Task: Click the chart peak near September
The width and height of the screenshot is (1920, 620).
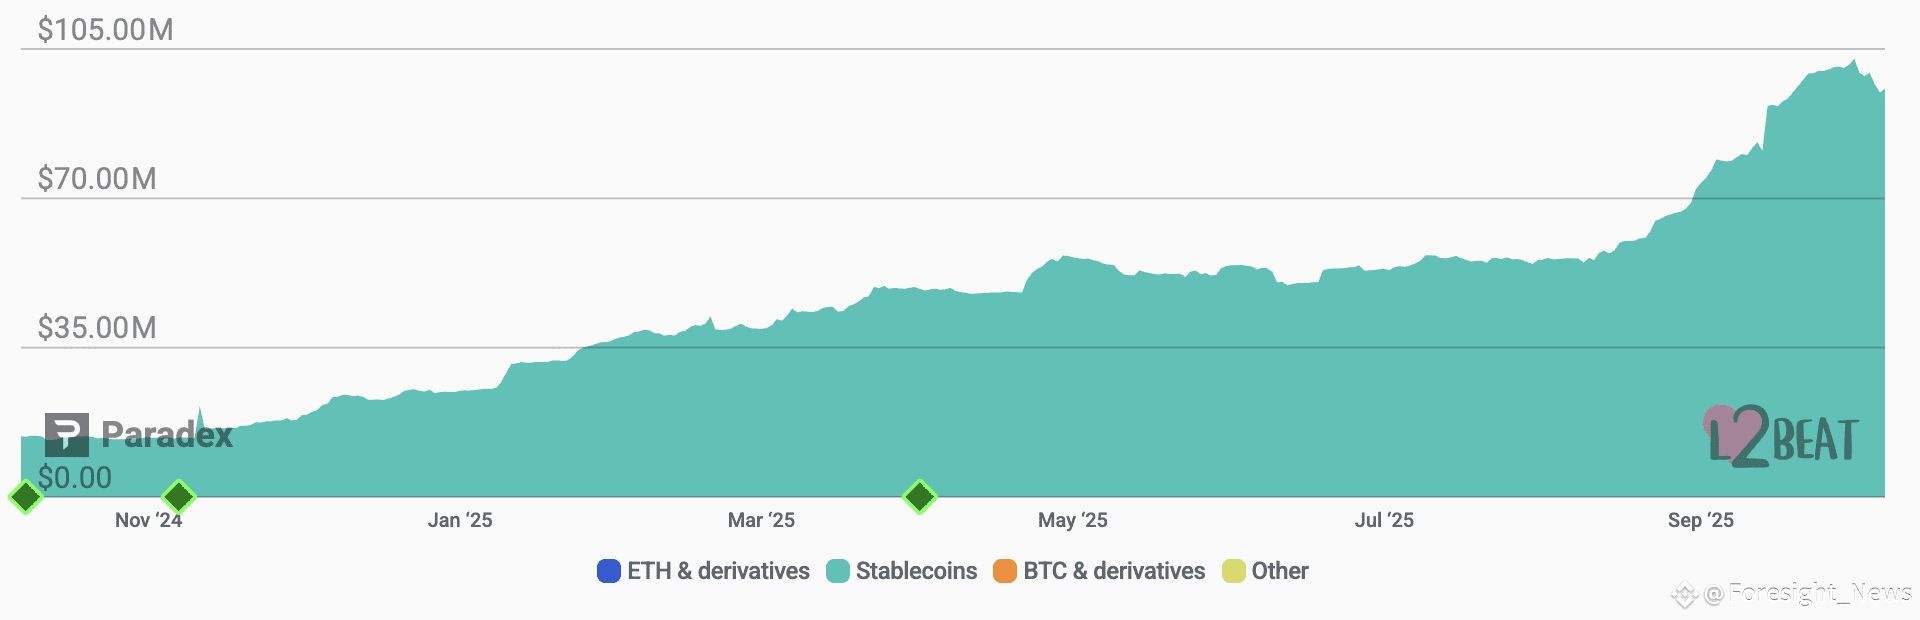Action: coord(1854,61)
